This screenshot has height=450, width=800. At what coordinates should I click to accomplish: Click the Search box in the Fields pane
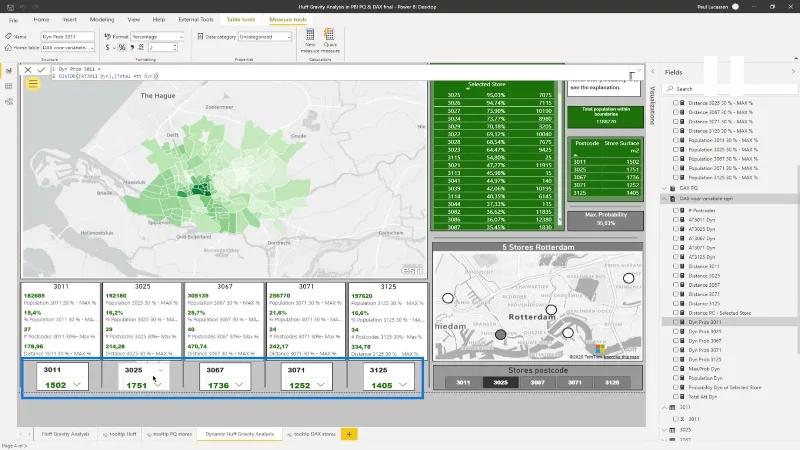730,89
